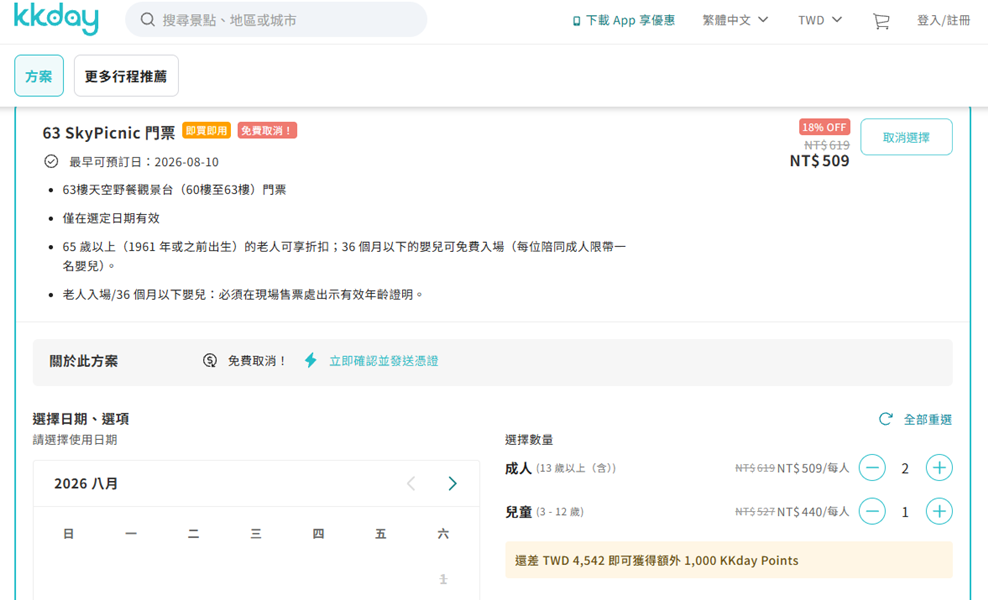Click the 即買即用 badge

tap(206, 130)
